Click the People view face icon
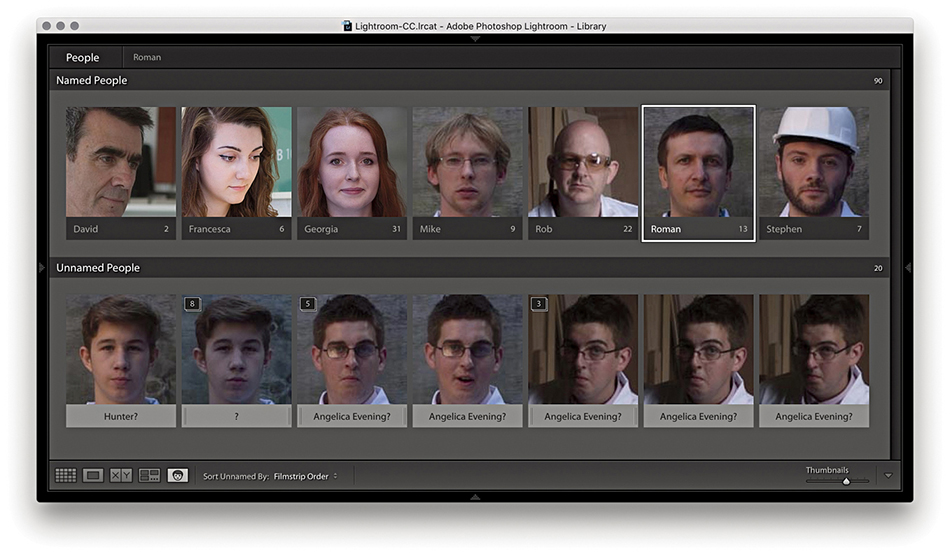The image size is (950, 554). pos(177,476)
